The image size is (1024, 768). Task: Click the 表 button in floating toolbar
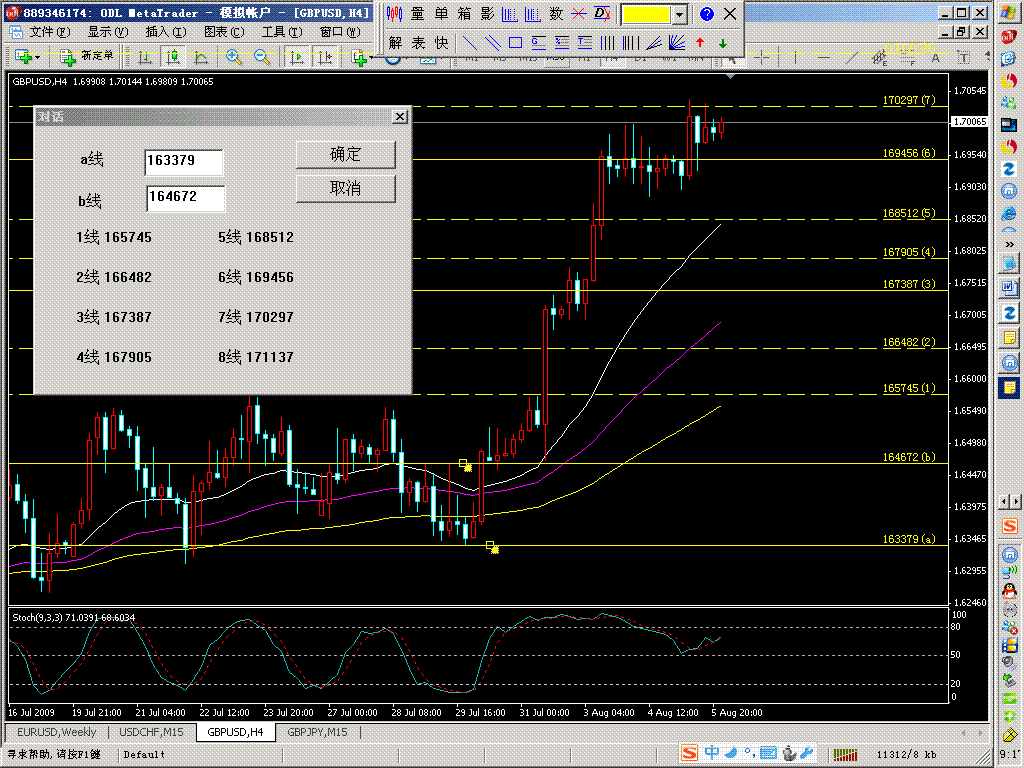[x=419, y=43]
